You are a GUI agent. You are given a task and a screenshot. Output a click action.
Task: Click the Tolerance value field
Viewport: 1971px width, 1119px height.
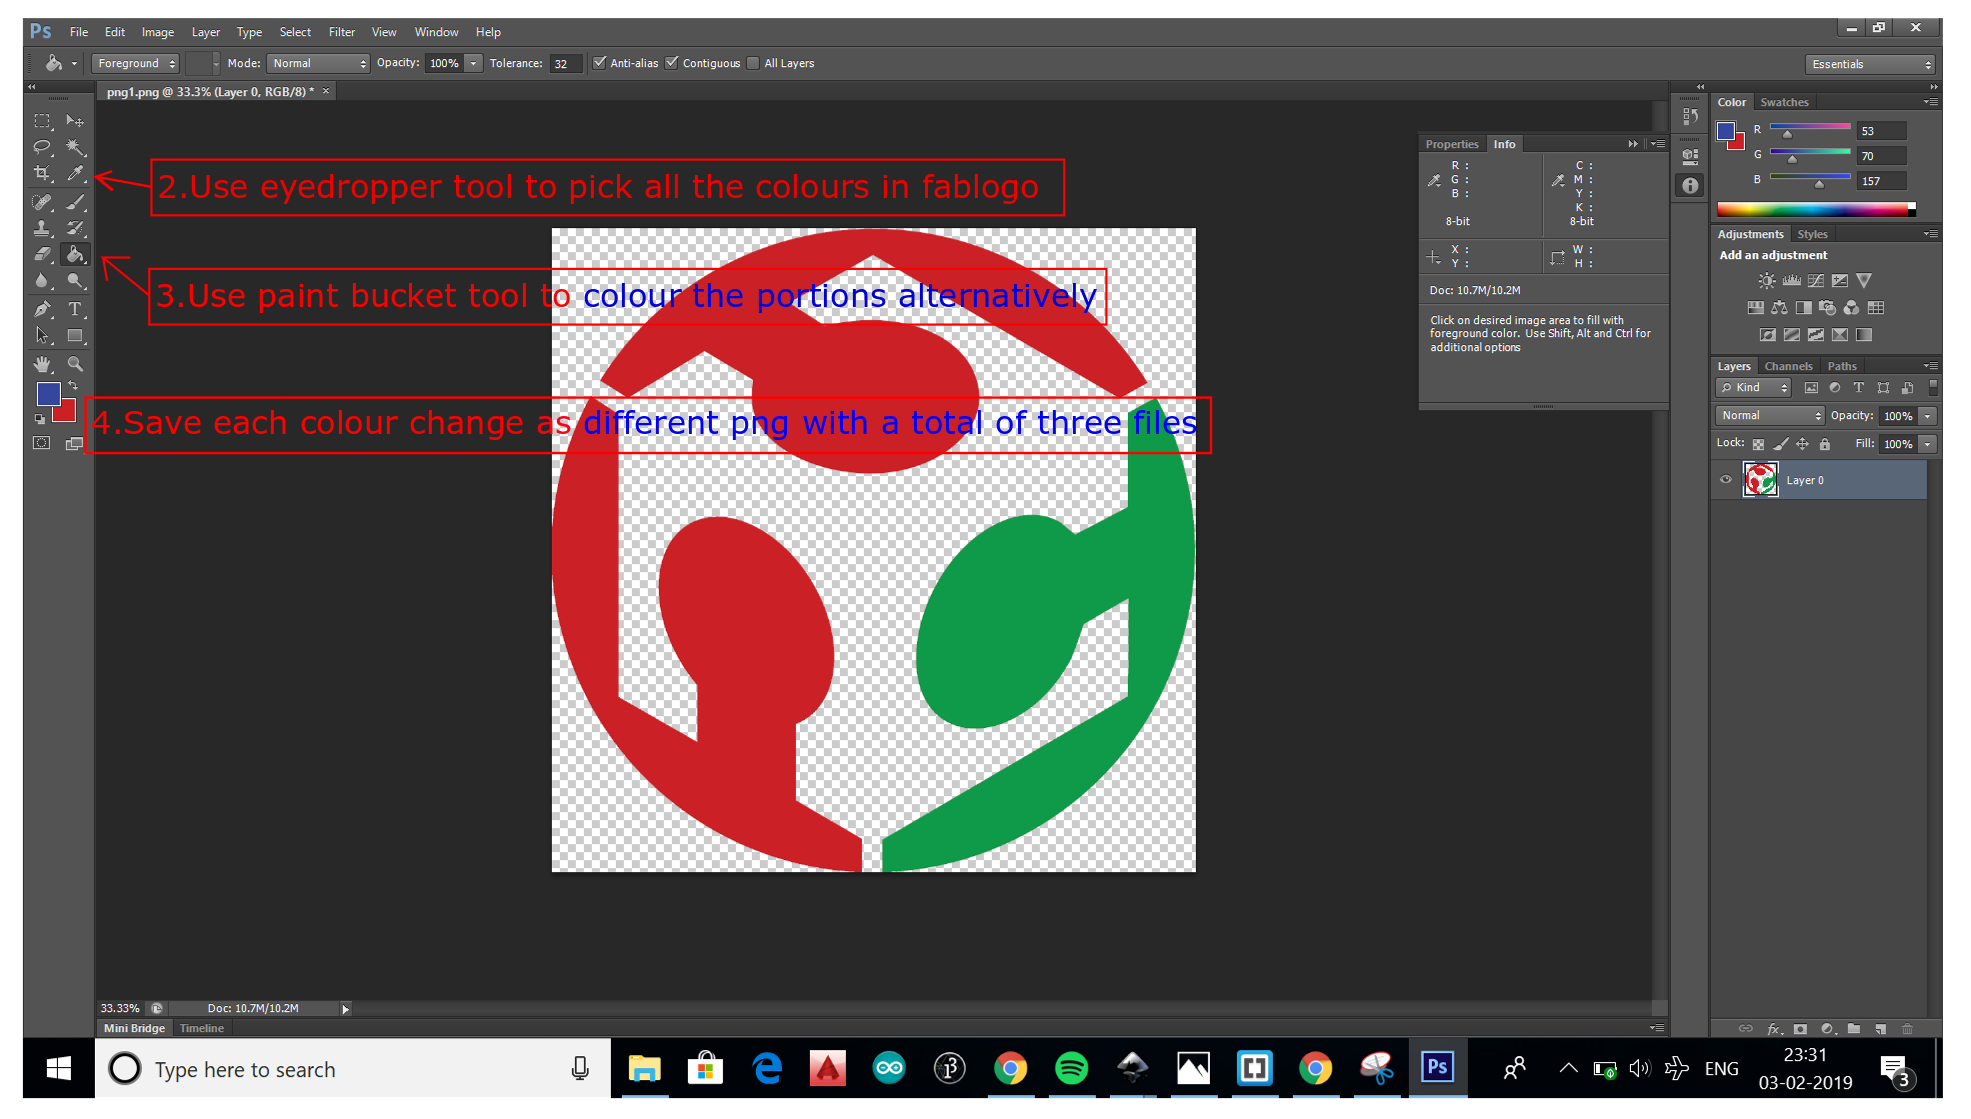(x=563, y=64)
